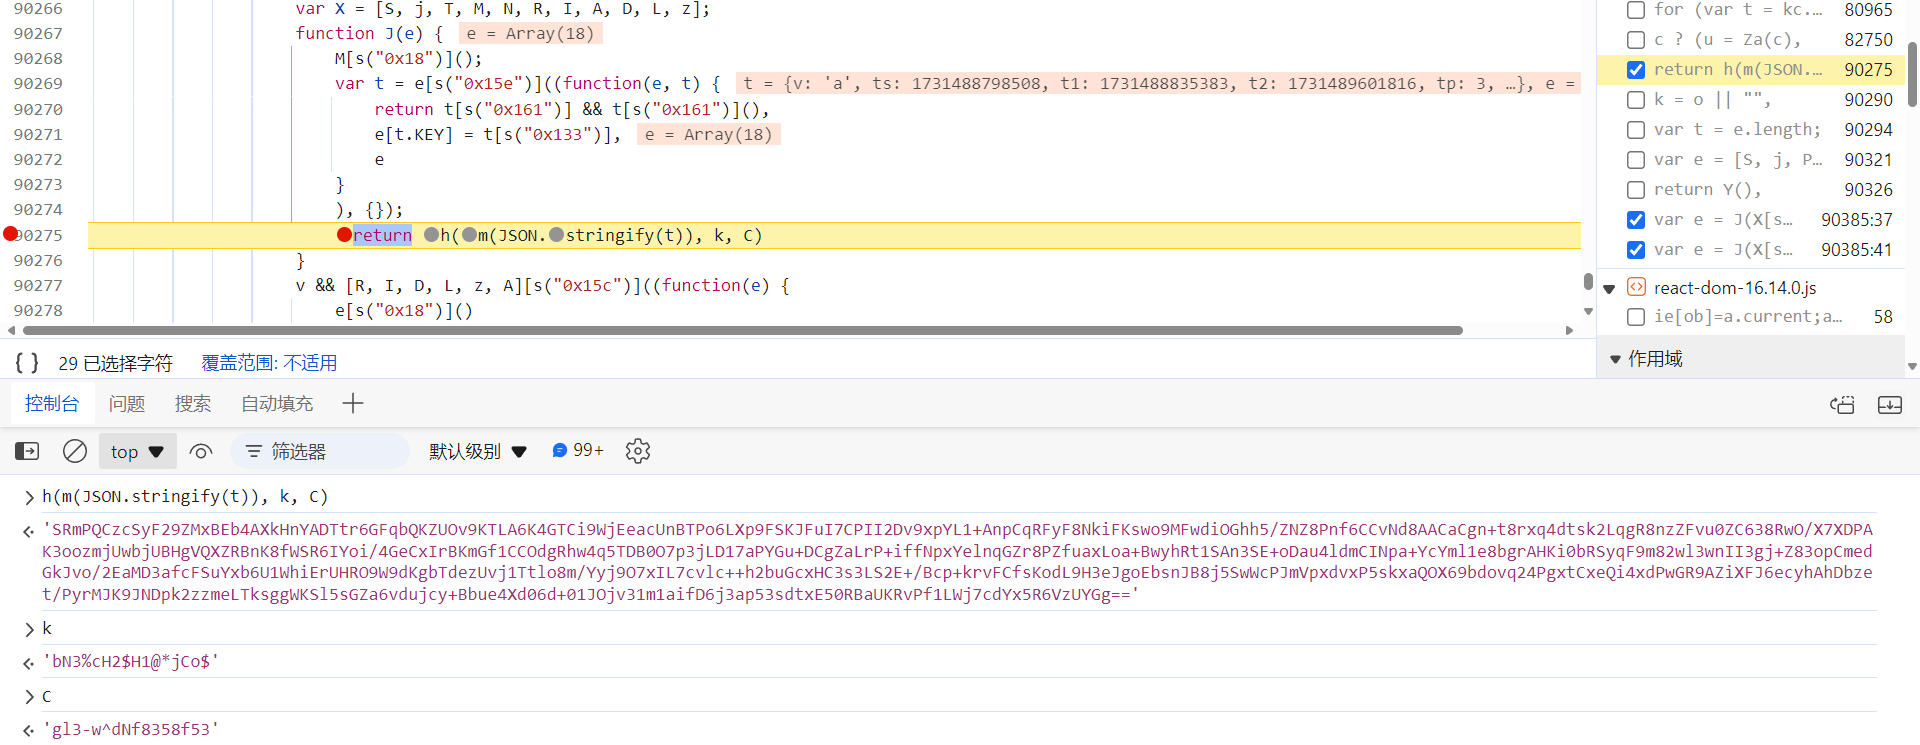Enable breakpoint at line 90321

point(1636,160)
